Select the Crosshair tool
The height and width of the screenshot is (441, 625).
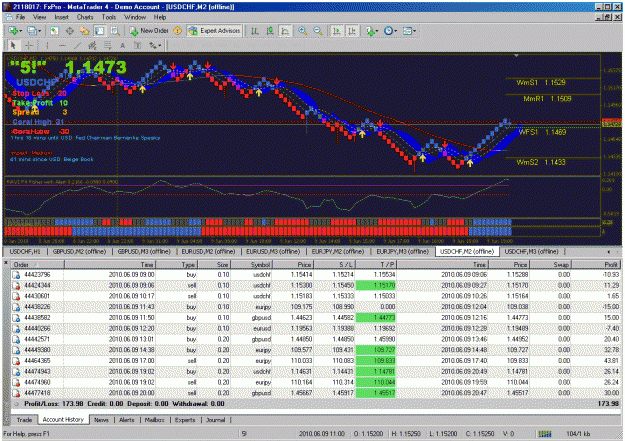(x=29, y=45)
